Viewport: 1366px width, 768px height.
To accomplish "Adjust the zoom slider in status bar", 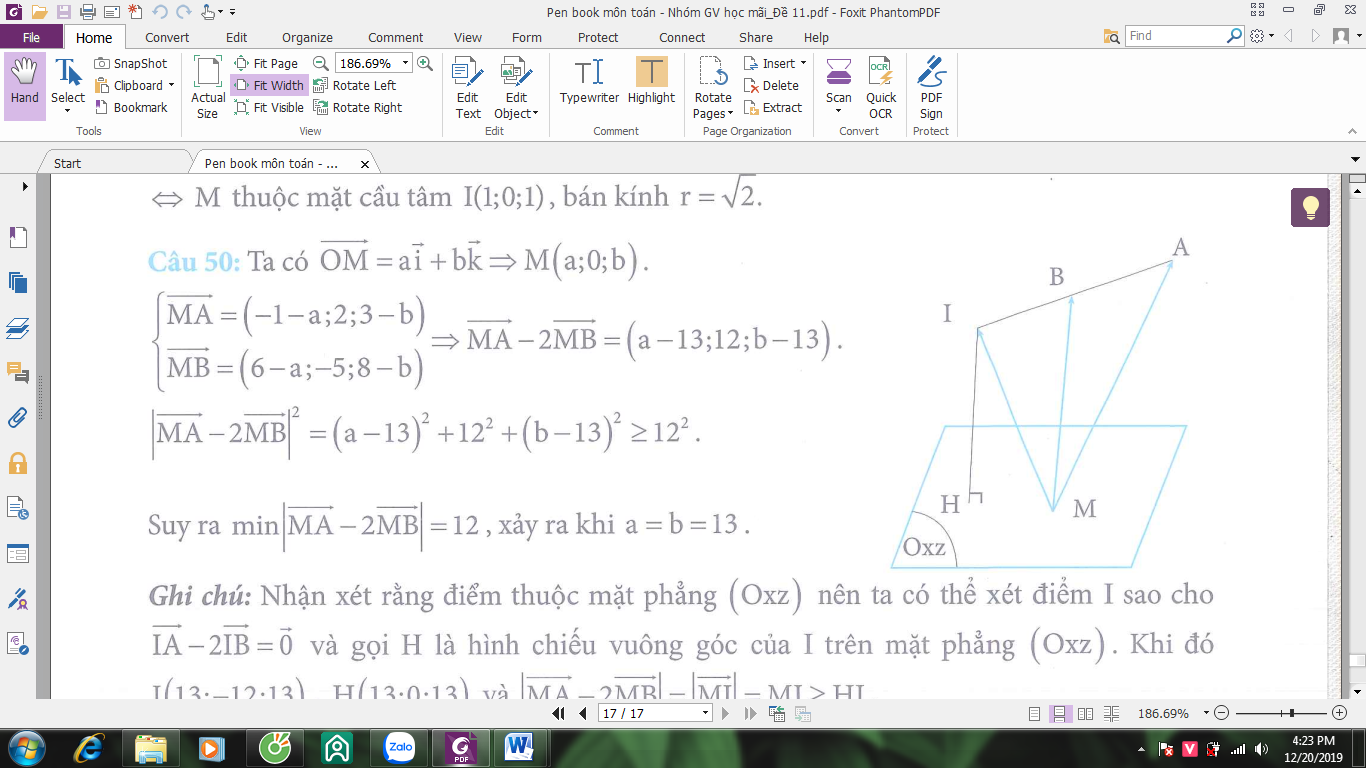I will click(x=1293, y=713).
